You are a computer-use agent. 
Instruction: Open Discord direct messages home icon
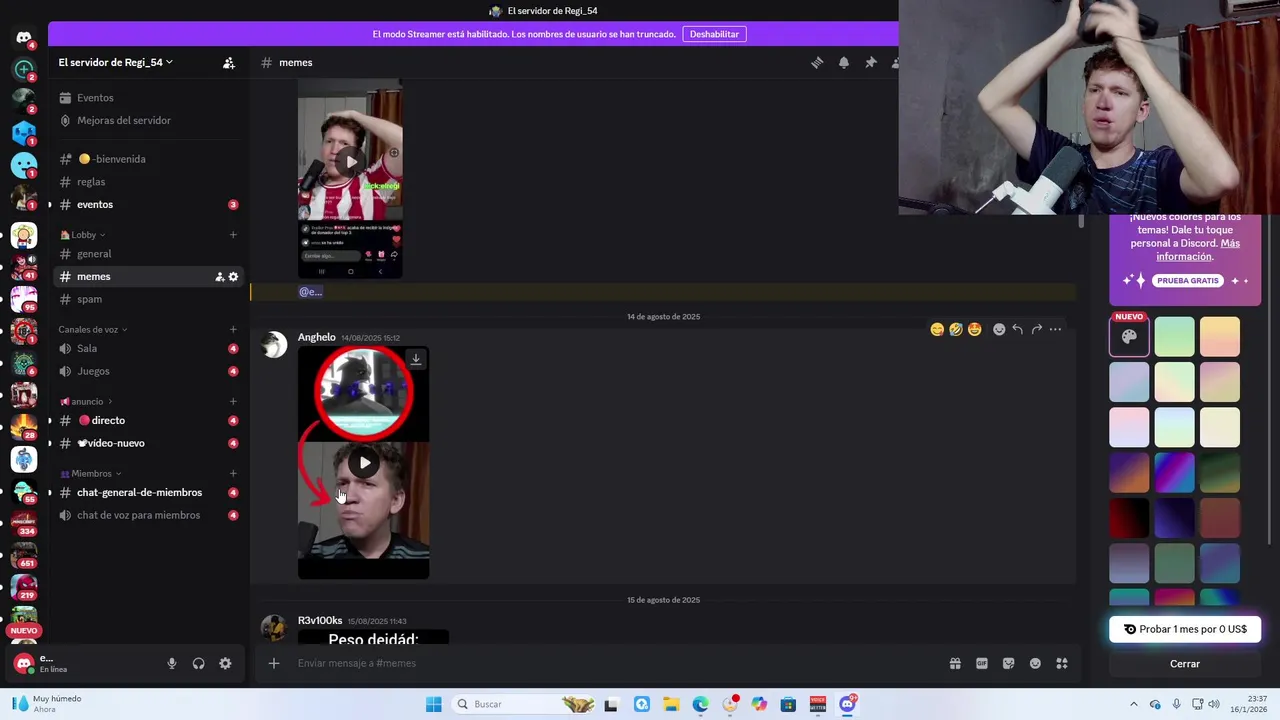(24, 38)
